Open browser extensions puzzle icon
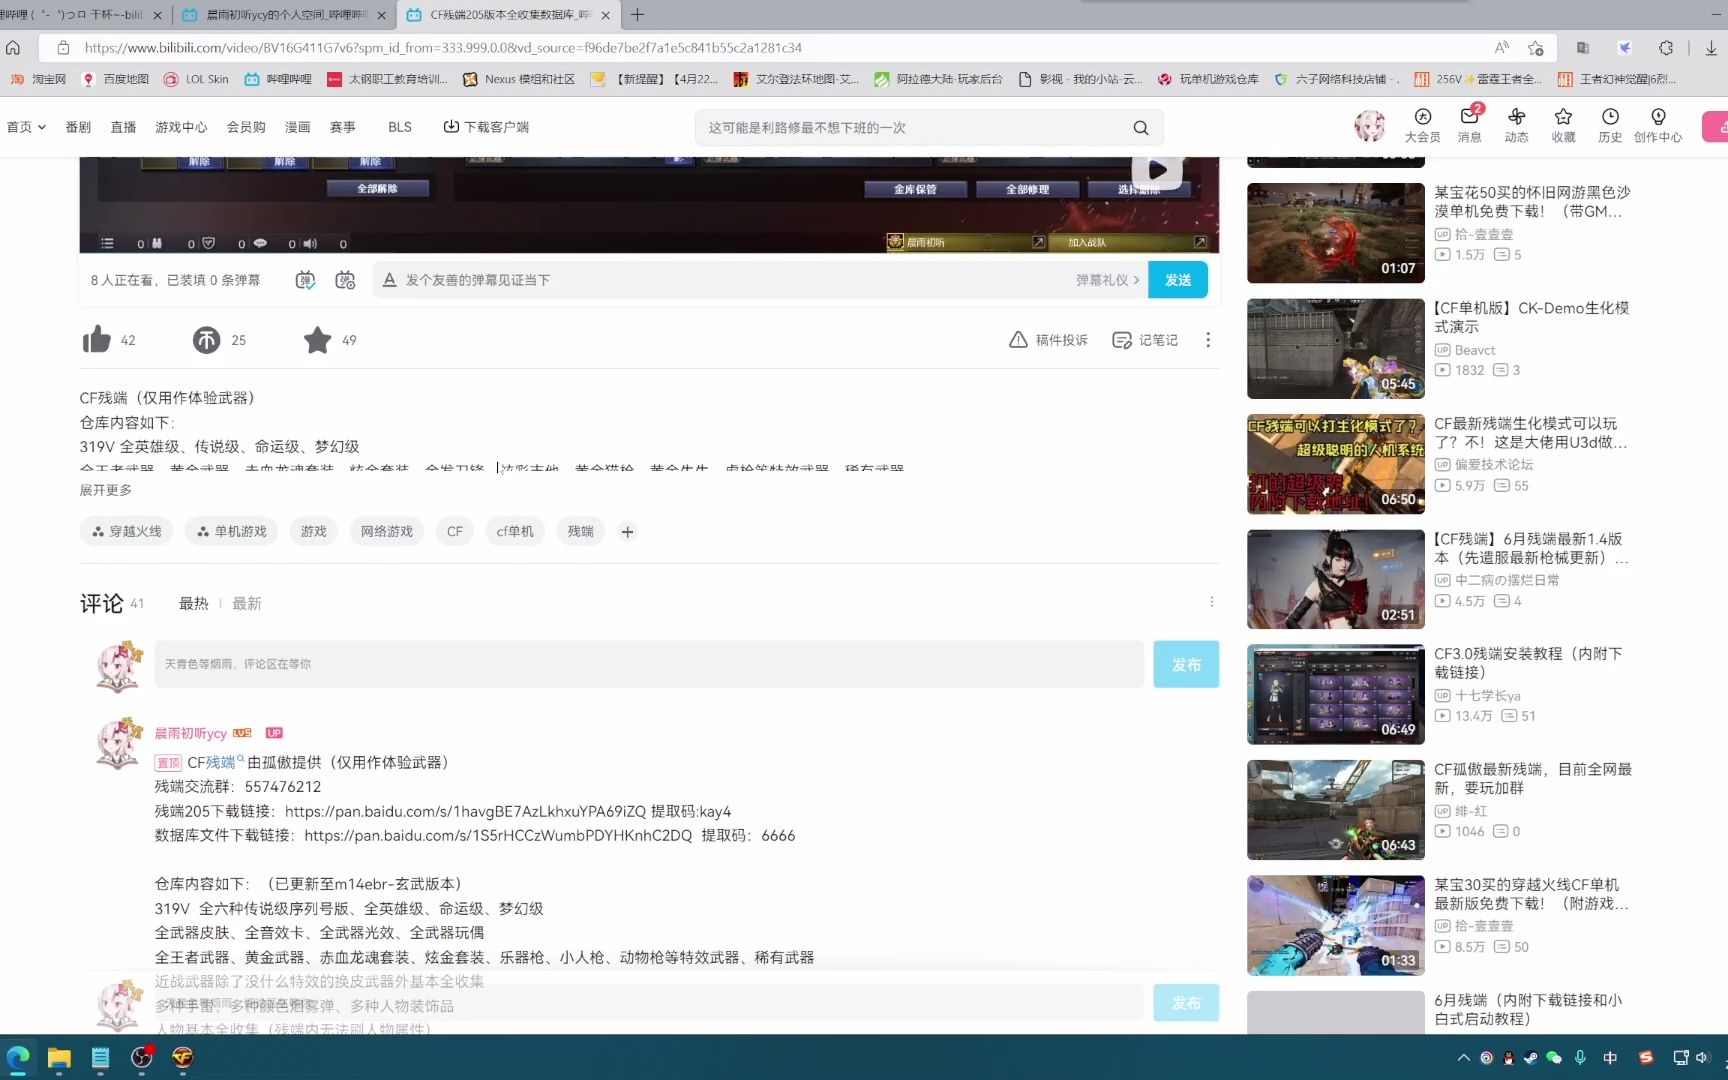Viewport: 1728px width, 1080px height. 1665,47
